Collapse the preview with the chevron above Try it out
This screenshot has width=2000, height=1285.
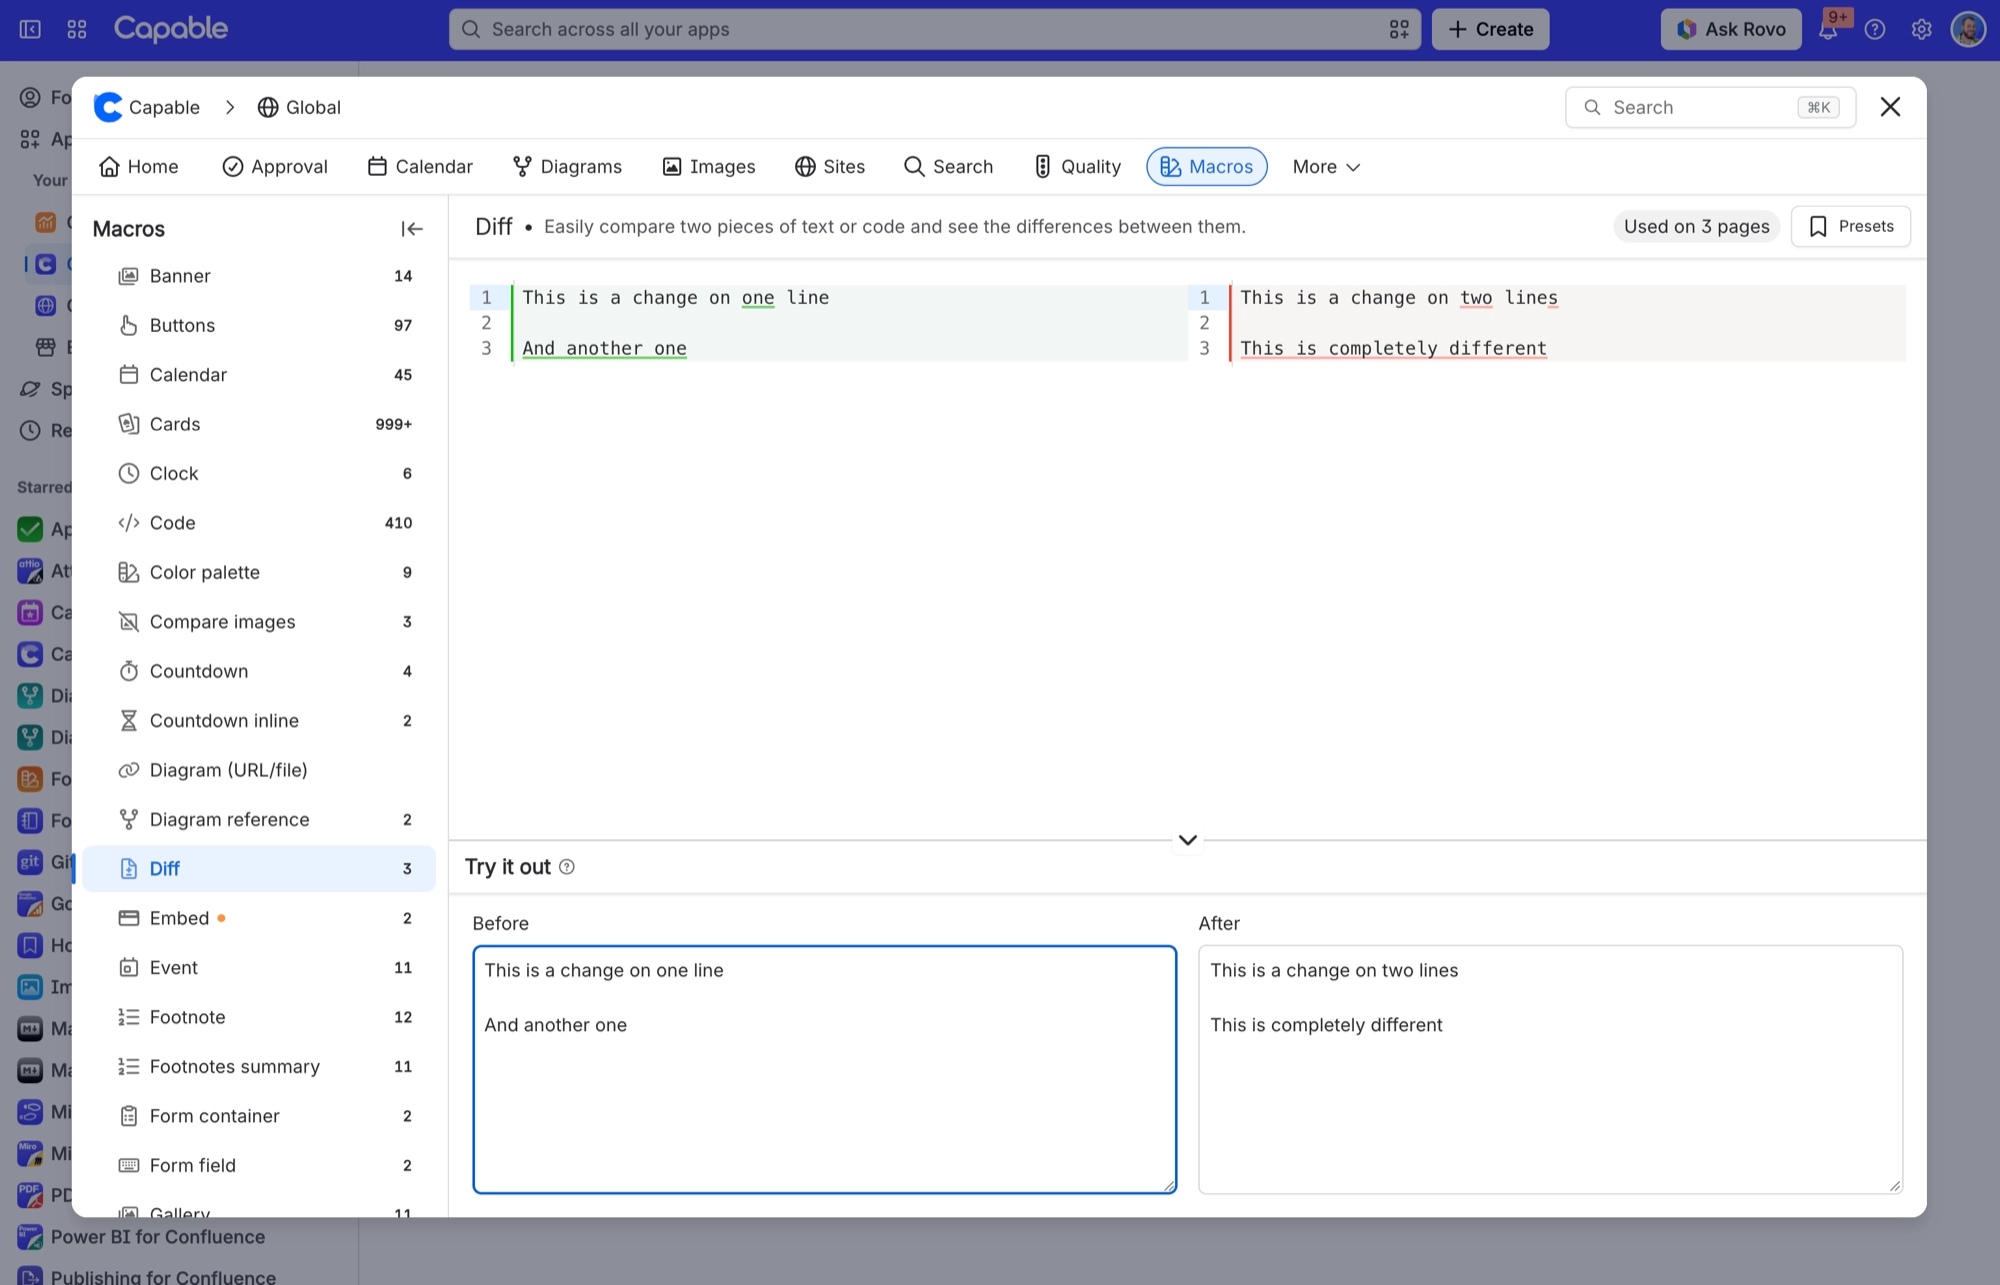1187,840
